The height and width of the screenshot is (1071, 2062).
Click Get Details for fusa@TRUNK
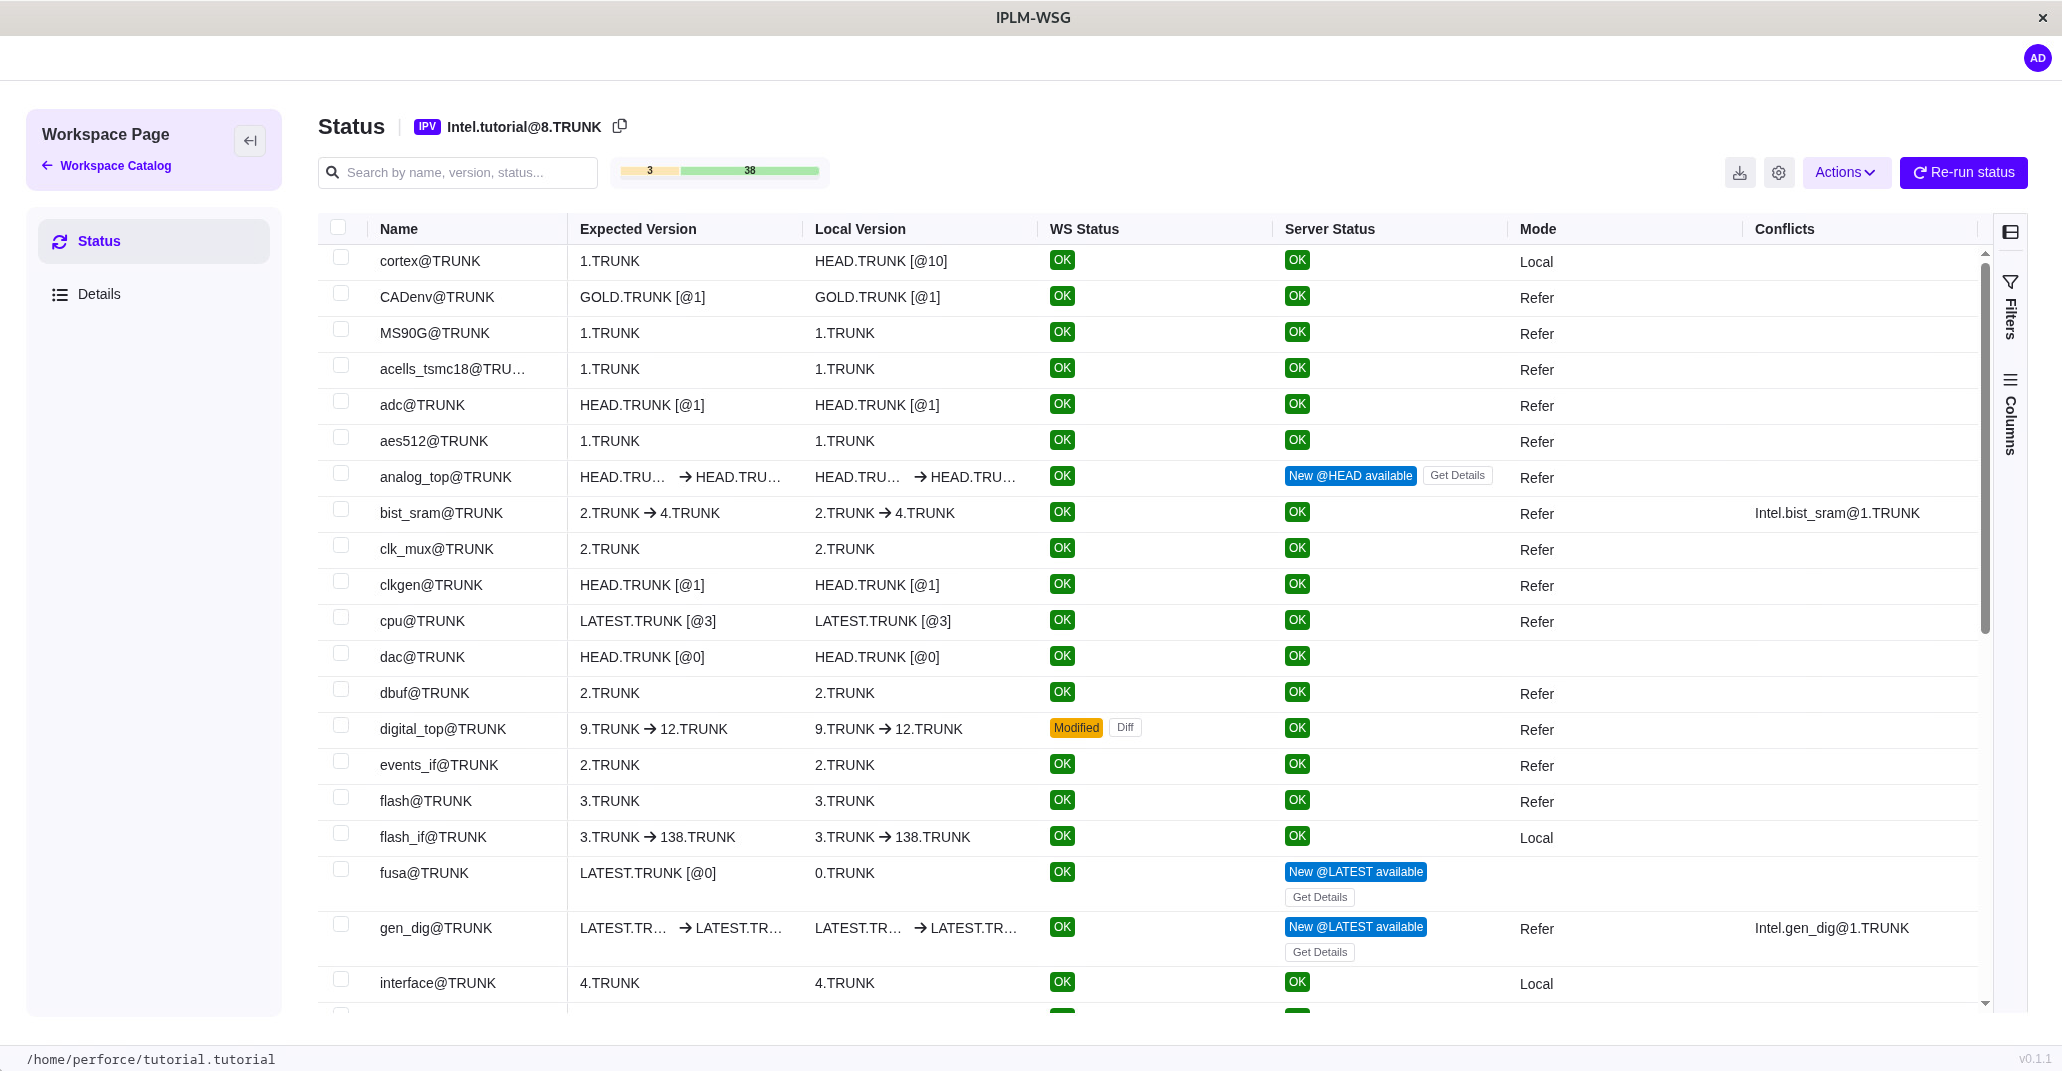1319,898
